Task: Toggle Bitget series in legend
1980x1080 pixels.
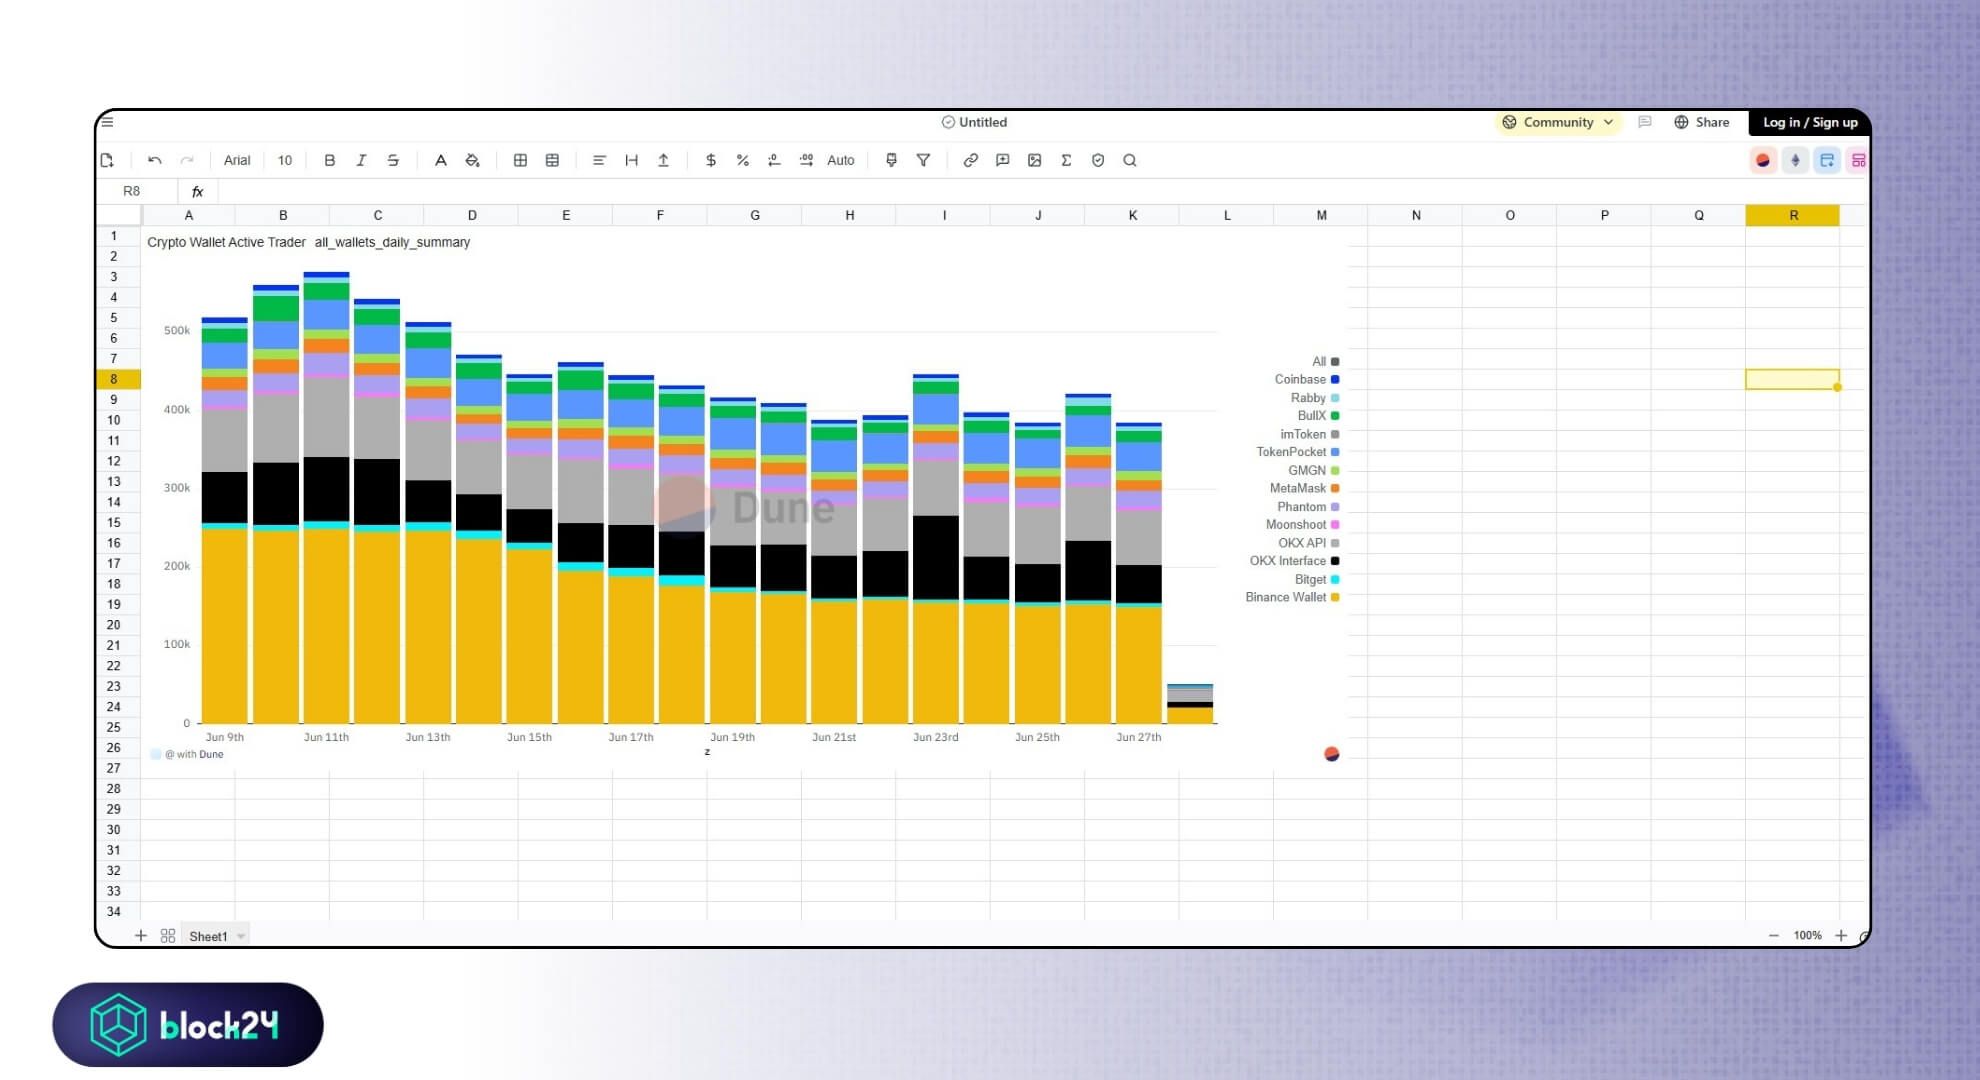Action: (x=1317, y=580)
